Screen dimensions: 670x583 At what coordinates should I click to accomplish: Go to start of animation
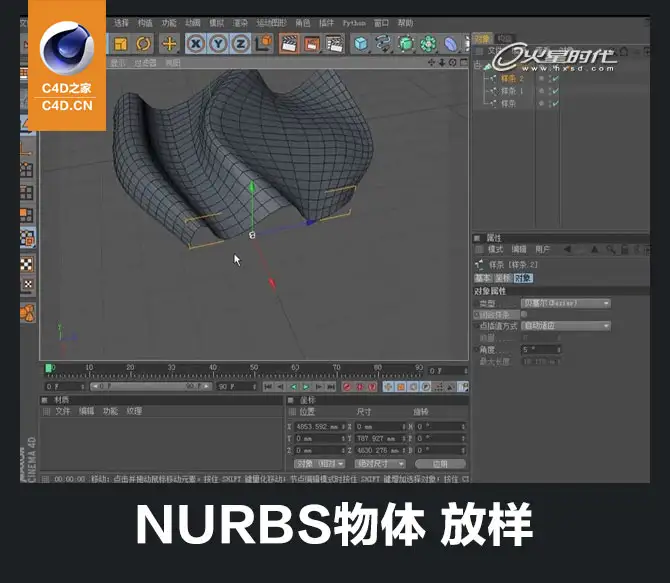tap(268, 387)
